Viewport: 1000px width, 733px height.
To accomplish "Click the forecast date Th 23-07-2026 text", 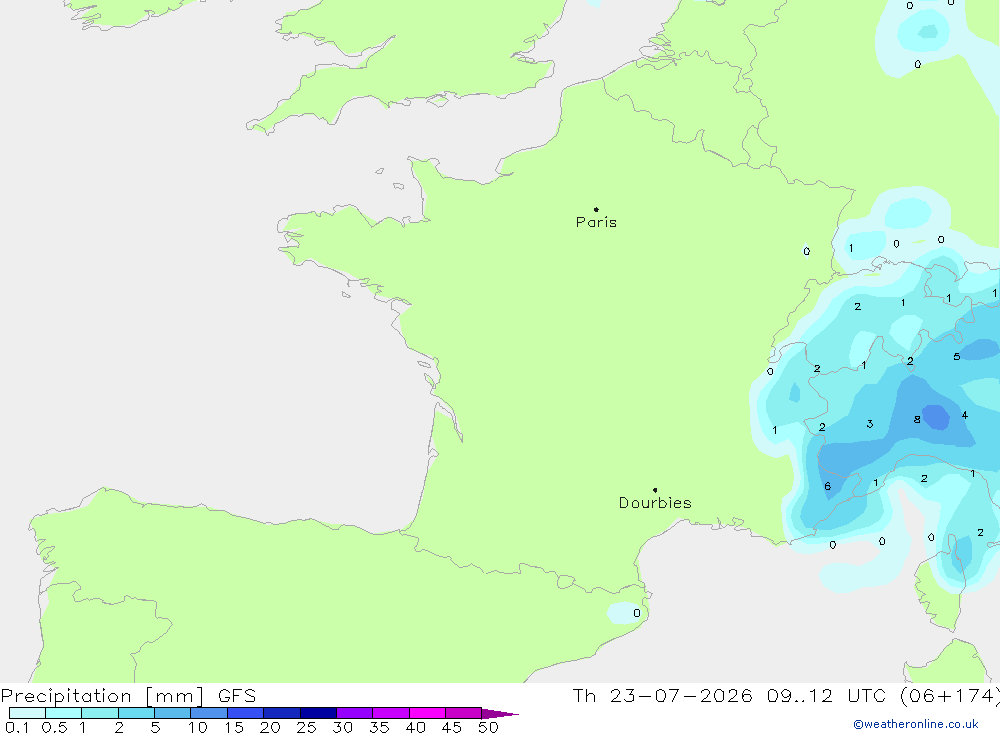I will [x=662, y=695].
